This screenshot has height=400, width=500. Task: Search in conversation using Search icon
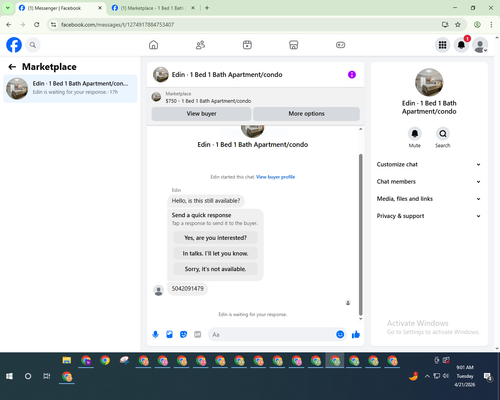[443, 134]
